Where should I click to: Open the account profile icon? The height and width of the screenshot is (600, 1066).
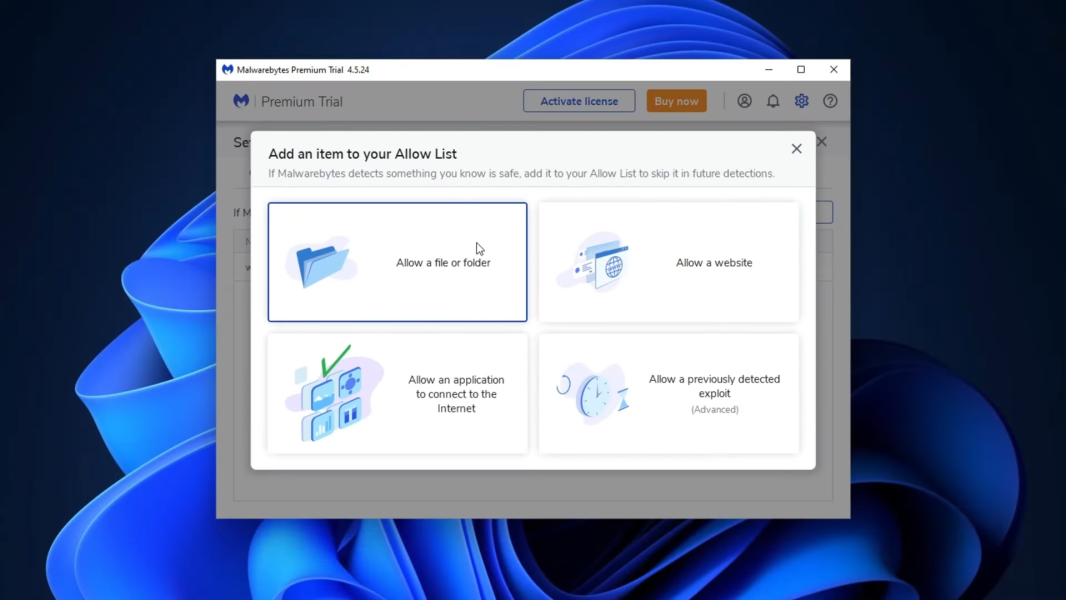click(x=744, y=101)
